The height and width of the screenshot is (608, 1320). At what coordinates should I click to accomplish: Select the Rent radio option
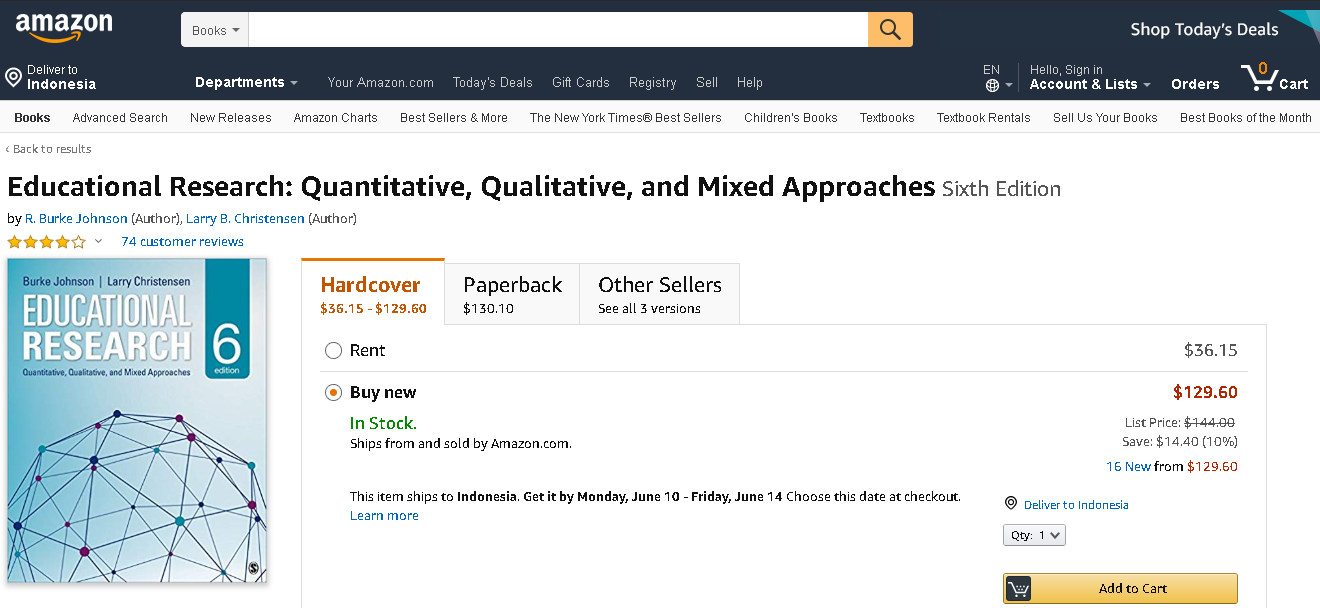(334, 351)
